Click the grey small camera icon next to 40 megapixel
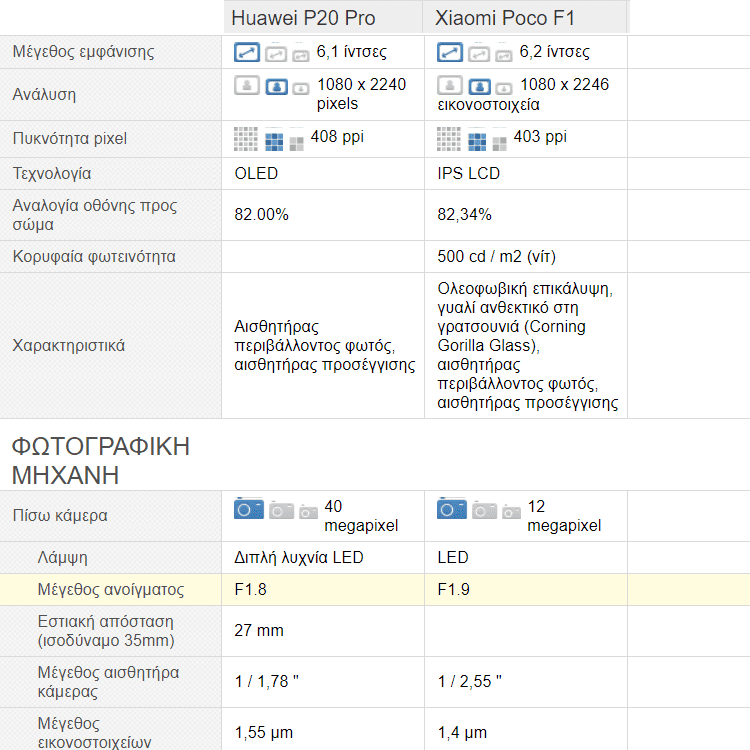This screenshot has height=750, width=750. [309, 512]
